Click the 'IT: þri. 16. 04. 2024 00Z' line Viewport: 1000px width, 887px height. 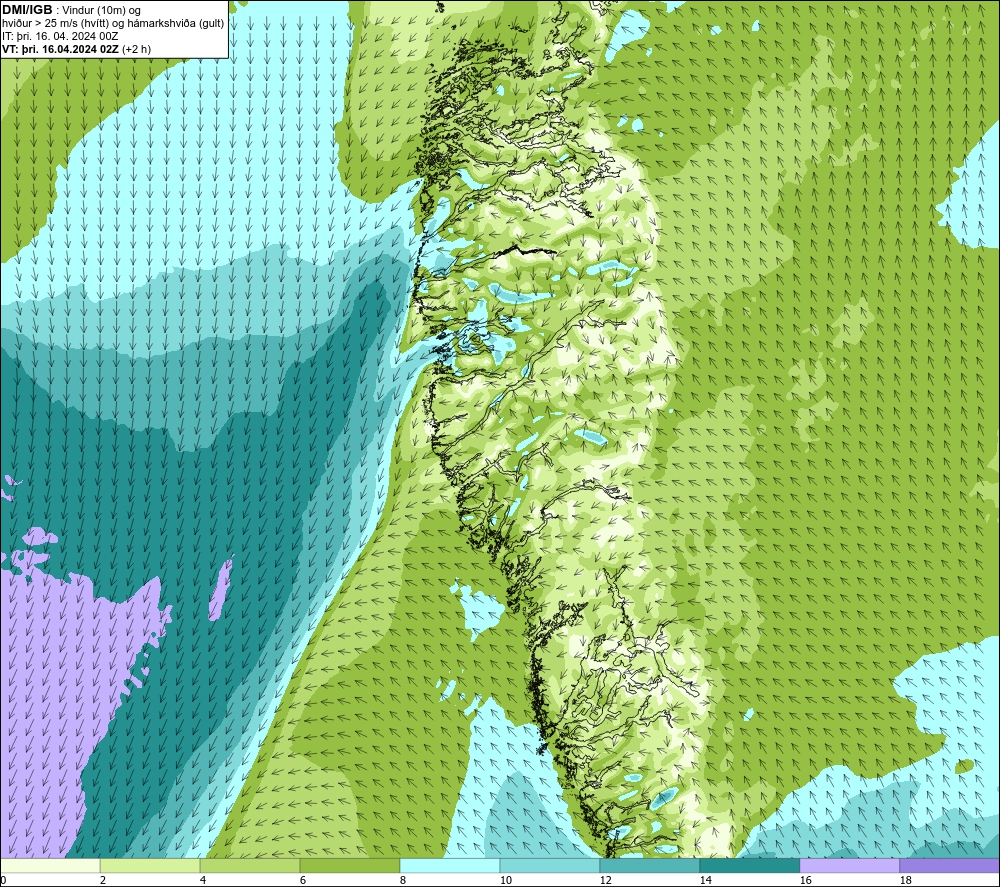[60, 36]
